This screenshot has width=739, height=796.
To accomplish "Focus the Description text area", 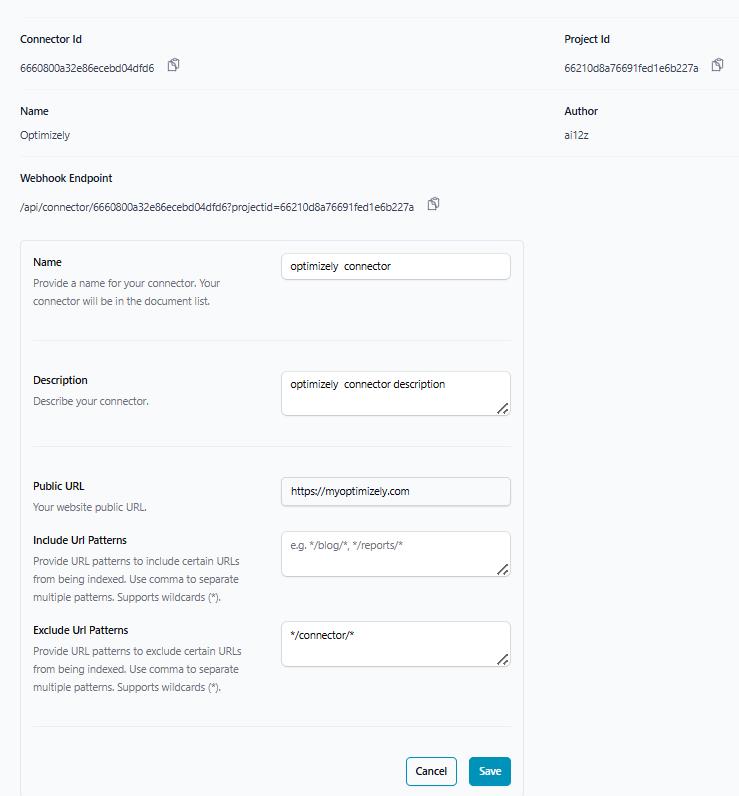I will tap(395, 392).
